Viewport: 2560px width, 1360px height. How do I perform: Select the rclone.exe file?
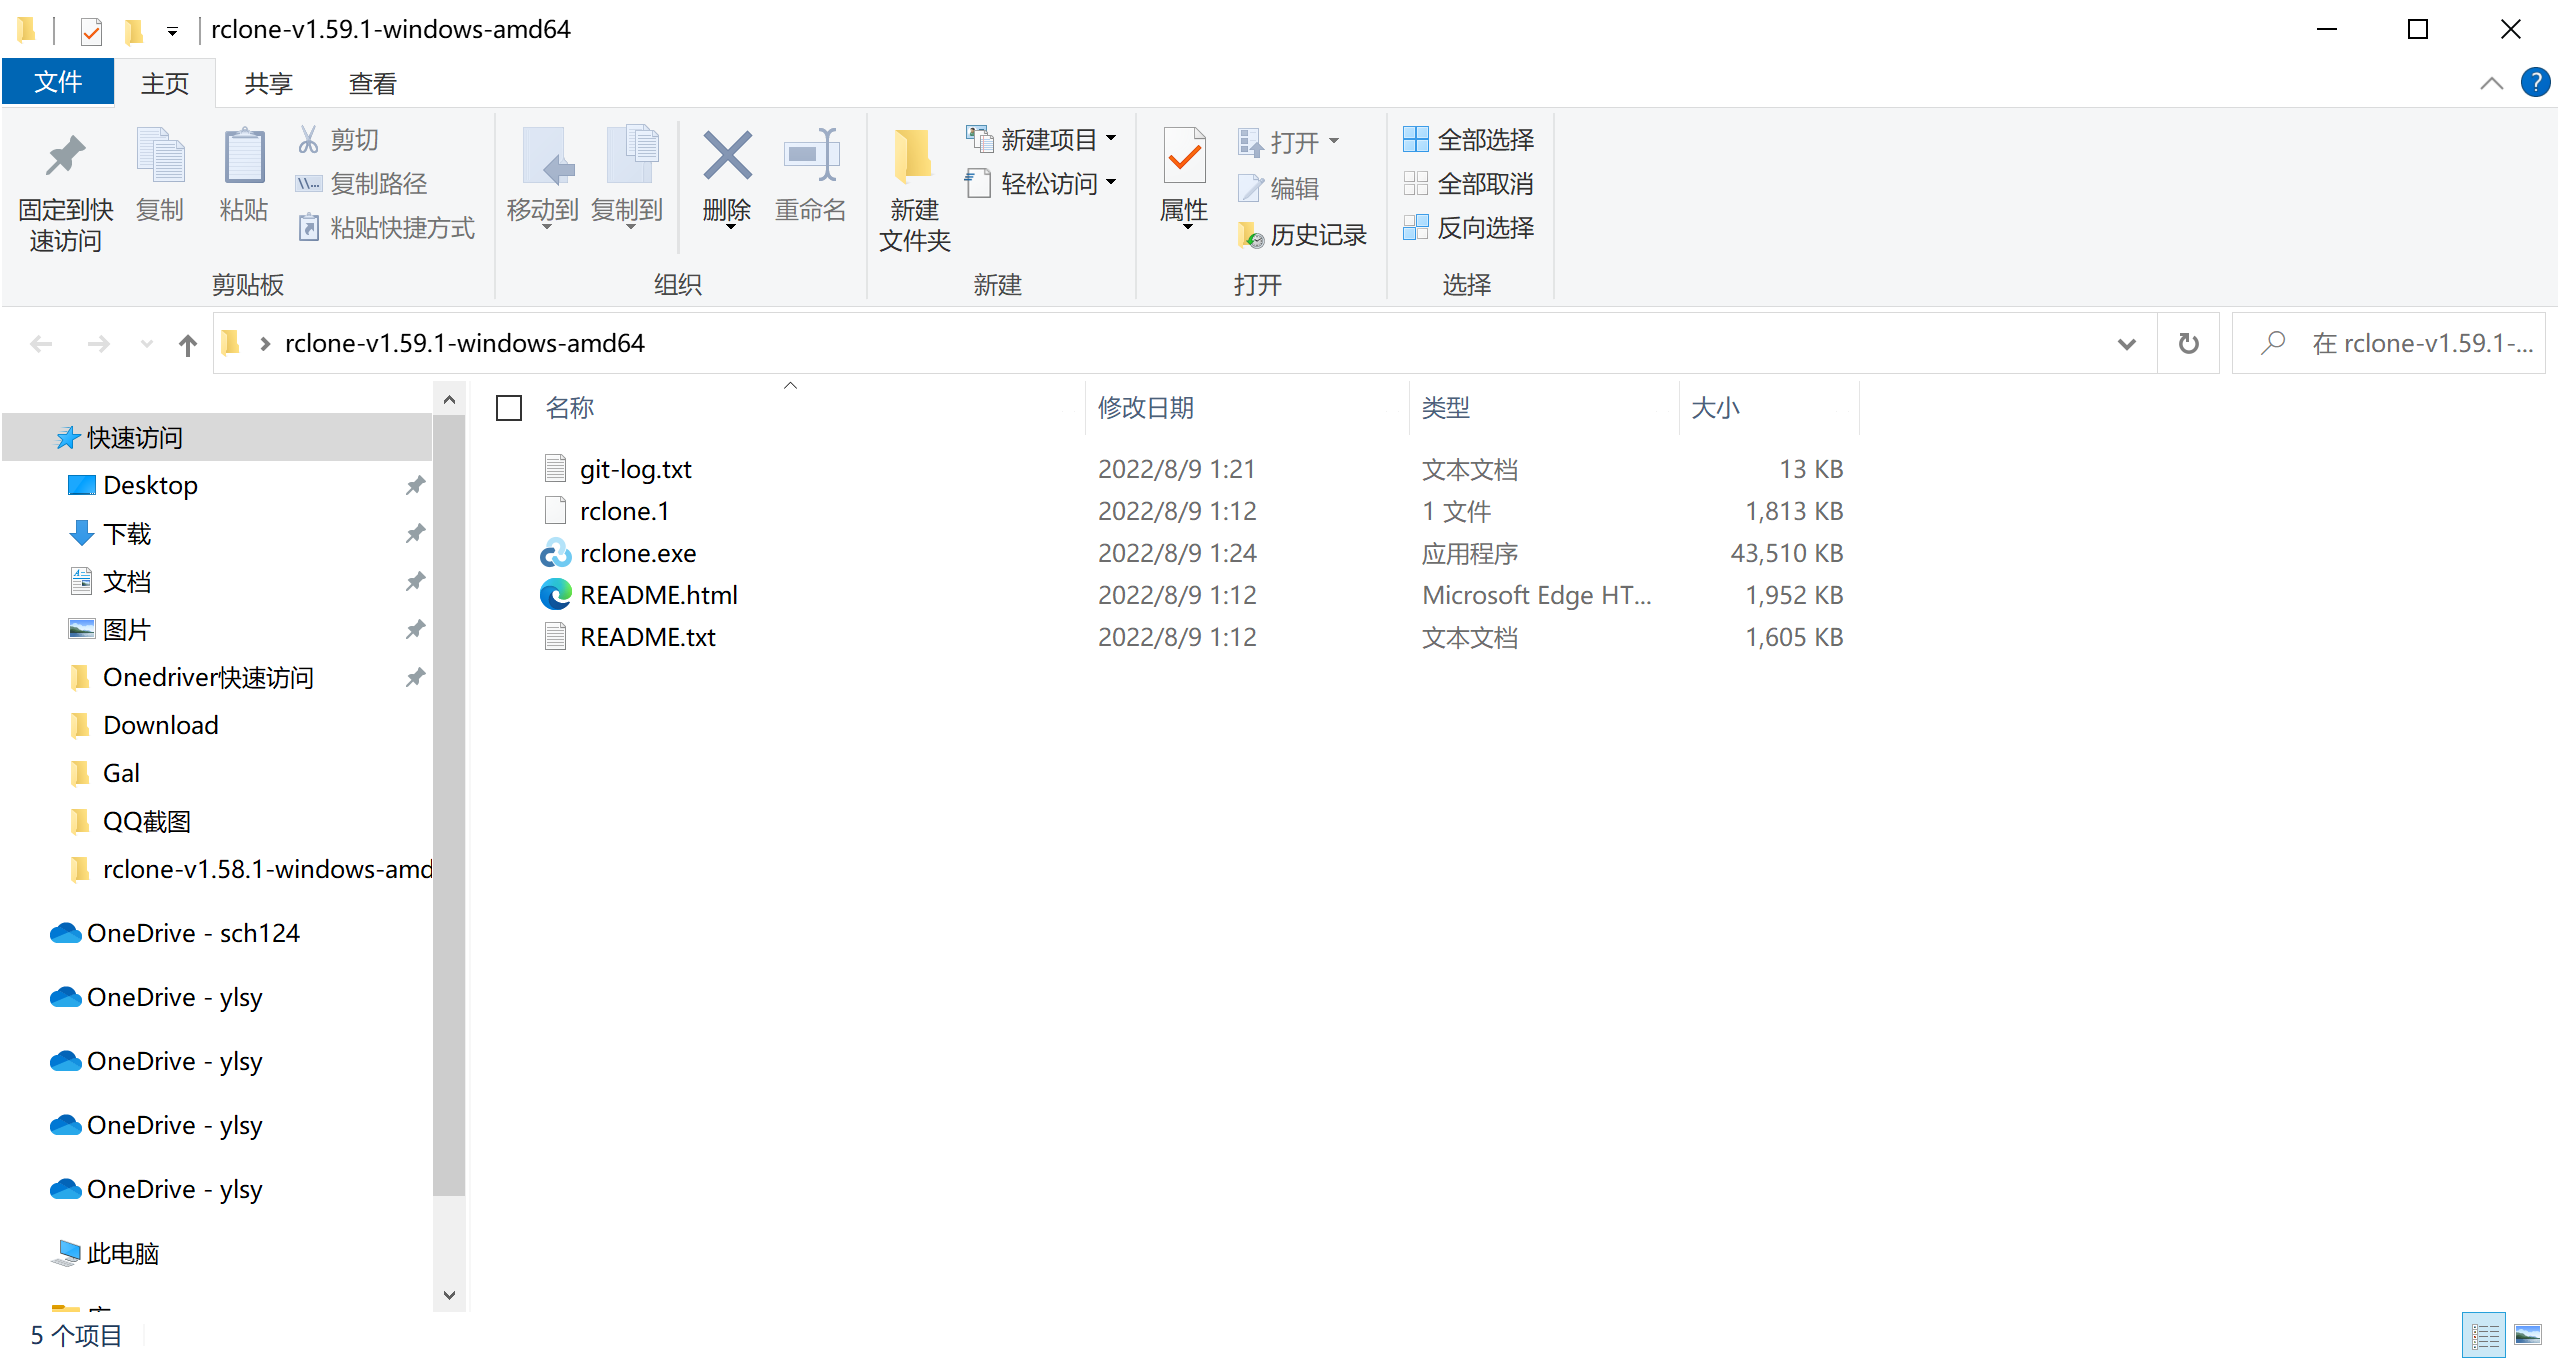[x=637, y=553]
